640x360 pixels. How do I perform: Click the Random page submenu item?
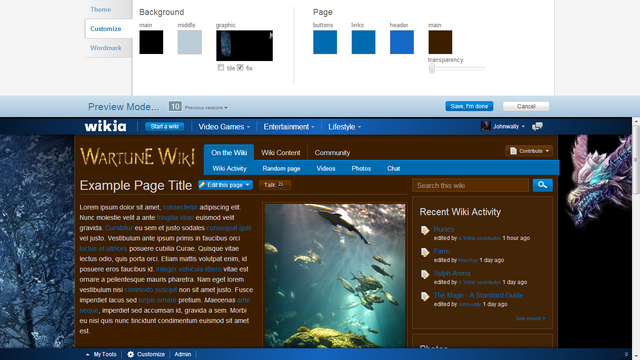pyautogui.click(x=281, y=168)
